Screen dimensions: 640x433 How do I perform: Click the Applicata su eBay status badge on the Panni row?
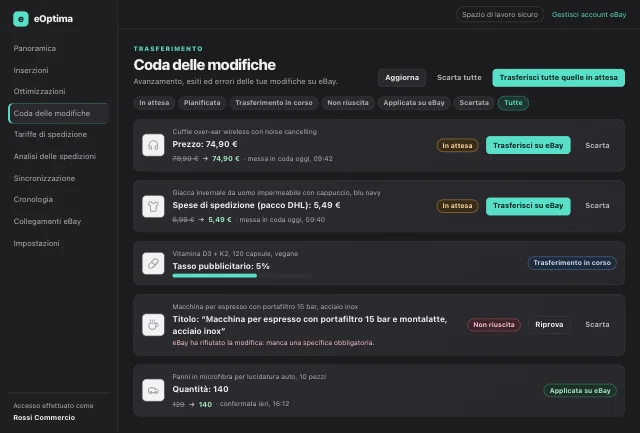(580, 391)
